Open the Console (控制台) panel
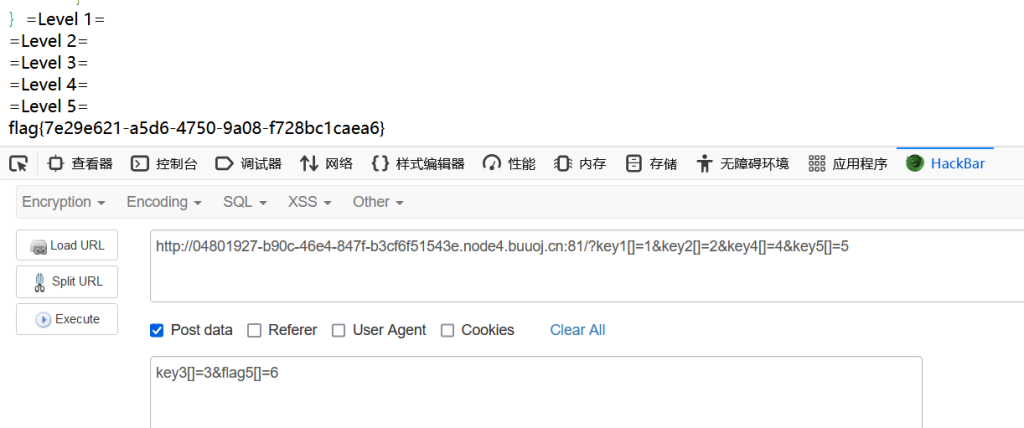This screenshot has width=1024, height=428. 164,163
